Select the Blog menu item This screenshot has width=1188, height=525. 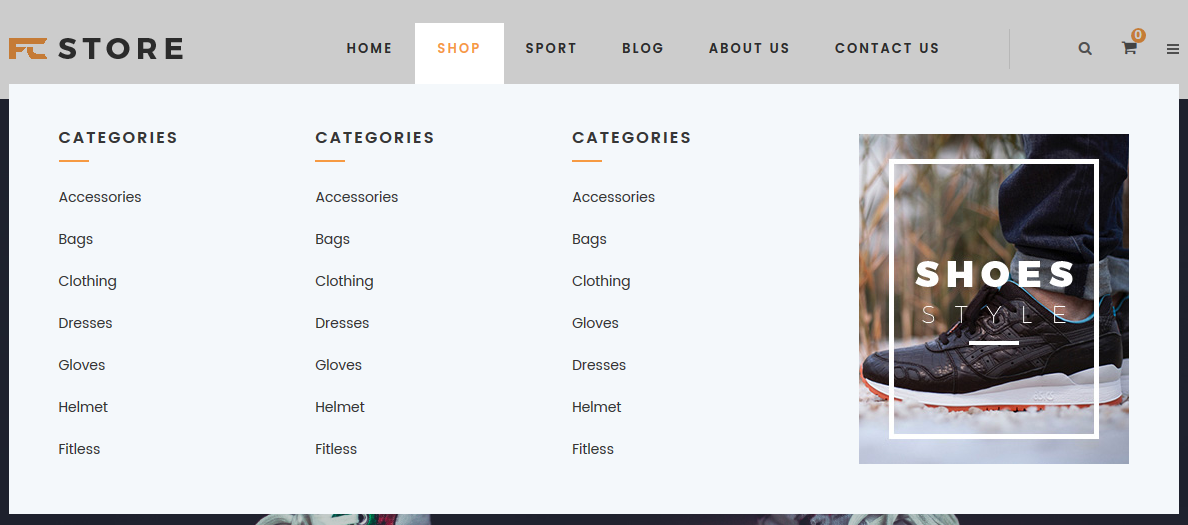click(643, 48)
